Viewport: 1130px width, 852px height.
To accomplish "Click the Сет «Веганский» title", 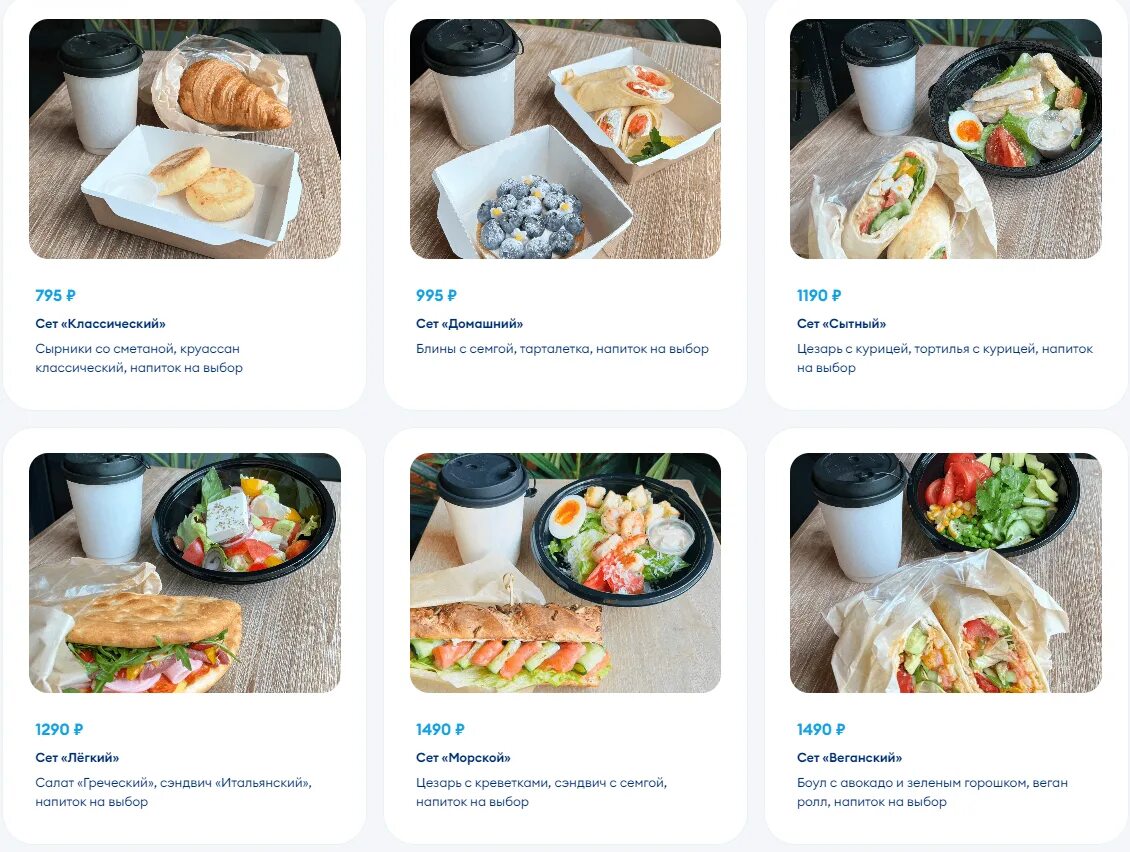I will click(x=849, y=758).
